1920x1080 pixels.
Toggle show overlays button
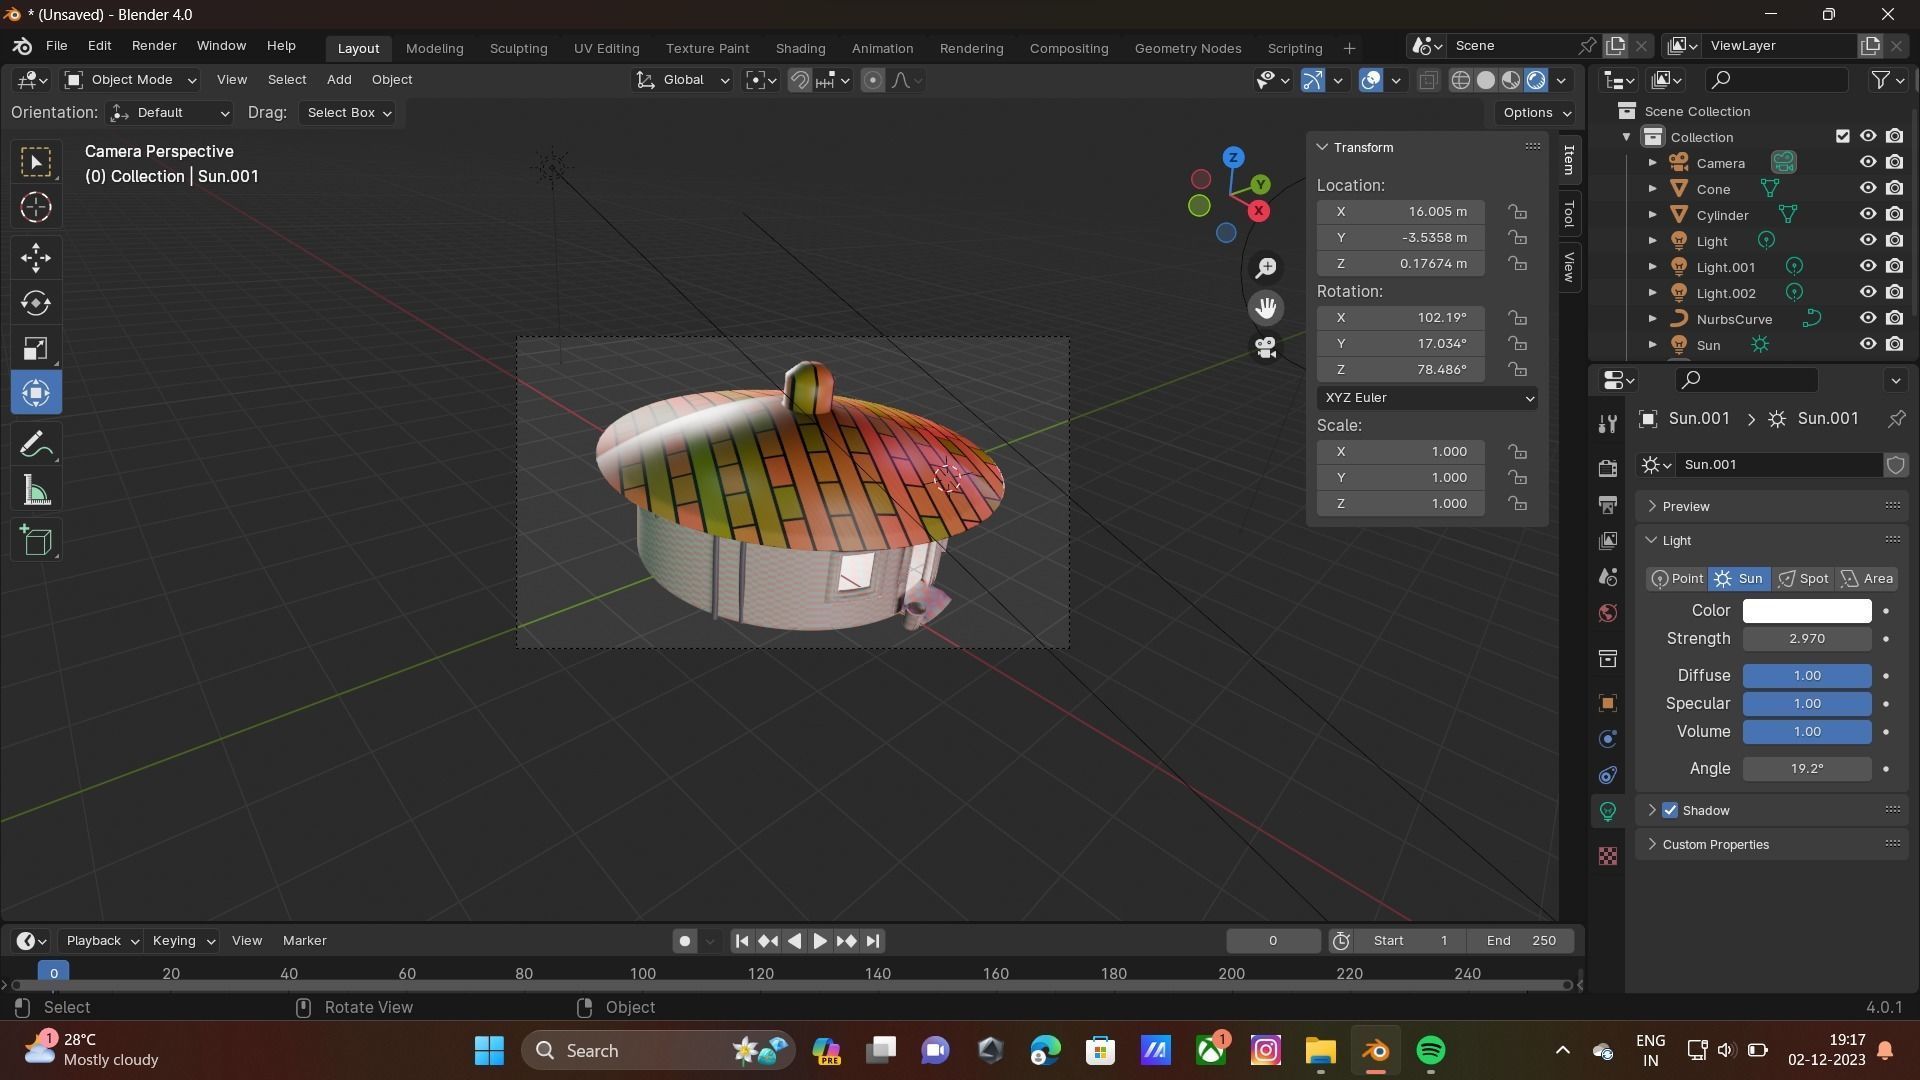coord(1371,80)
